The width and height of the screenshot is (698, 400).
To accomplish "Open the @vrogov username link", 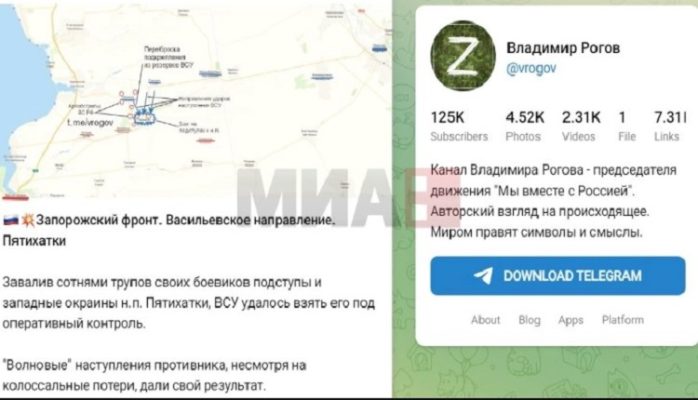I will tap(531, 68).
